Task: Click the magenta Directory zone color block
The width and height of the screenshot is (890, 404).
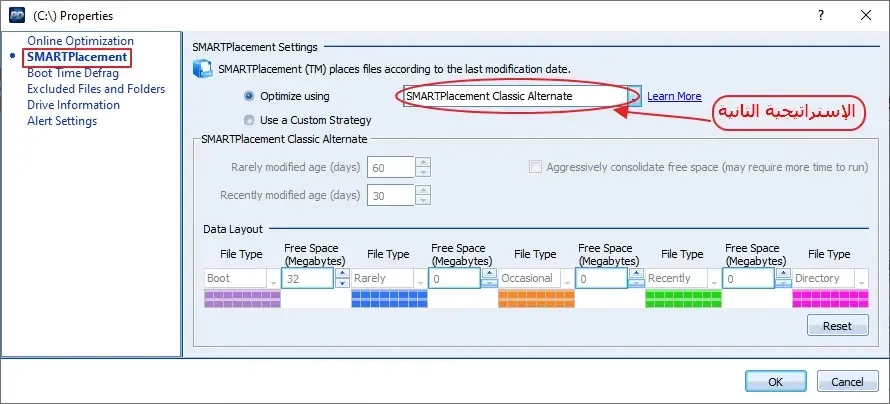Action: pos(830,299)
